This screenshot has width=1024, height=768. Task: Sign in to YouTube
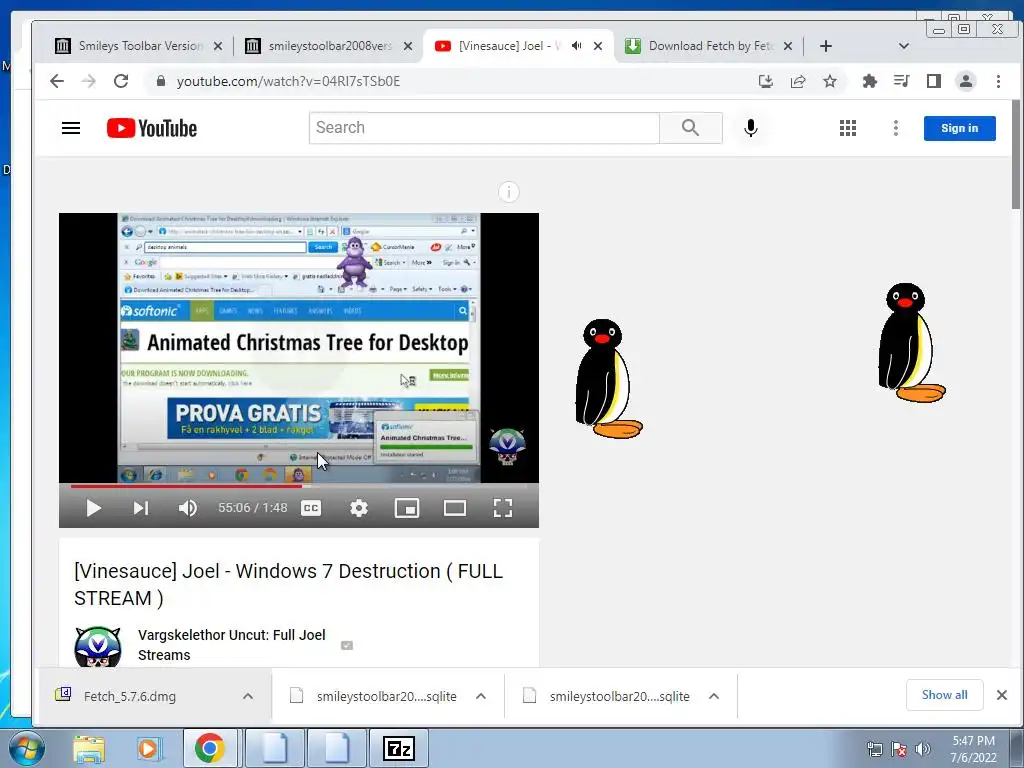click(x=959, y=128)
